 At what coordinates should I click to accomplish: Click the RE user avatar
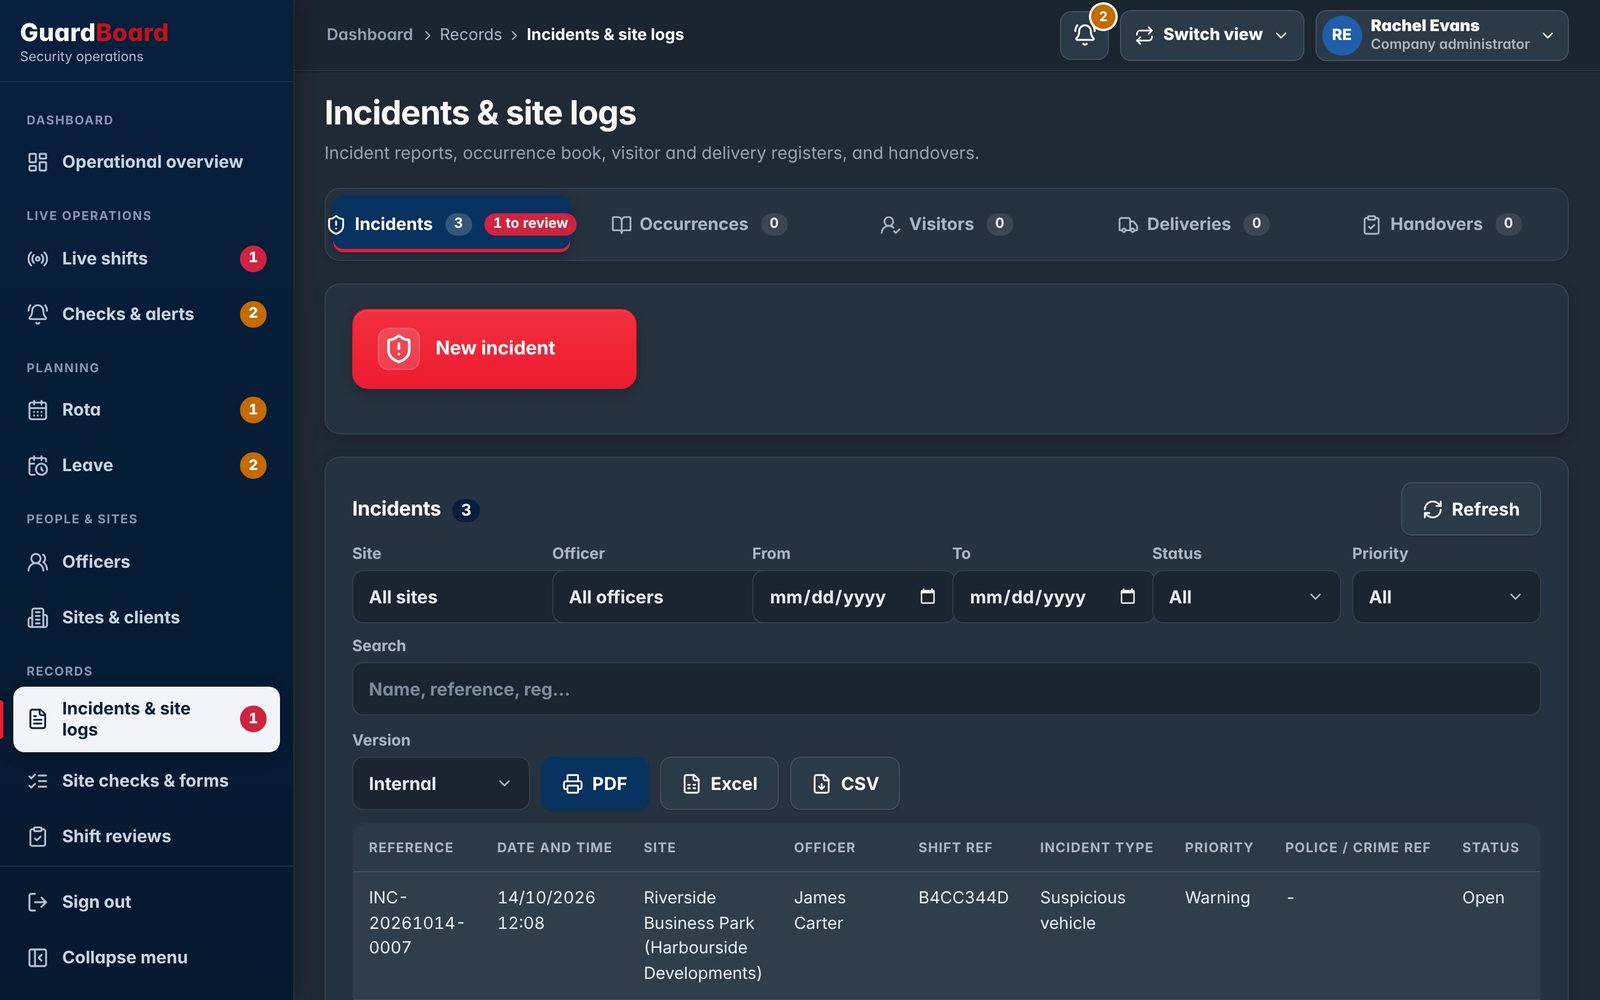(1341, 35)
